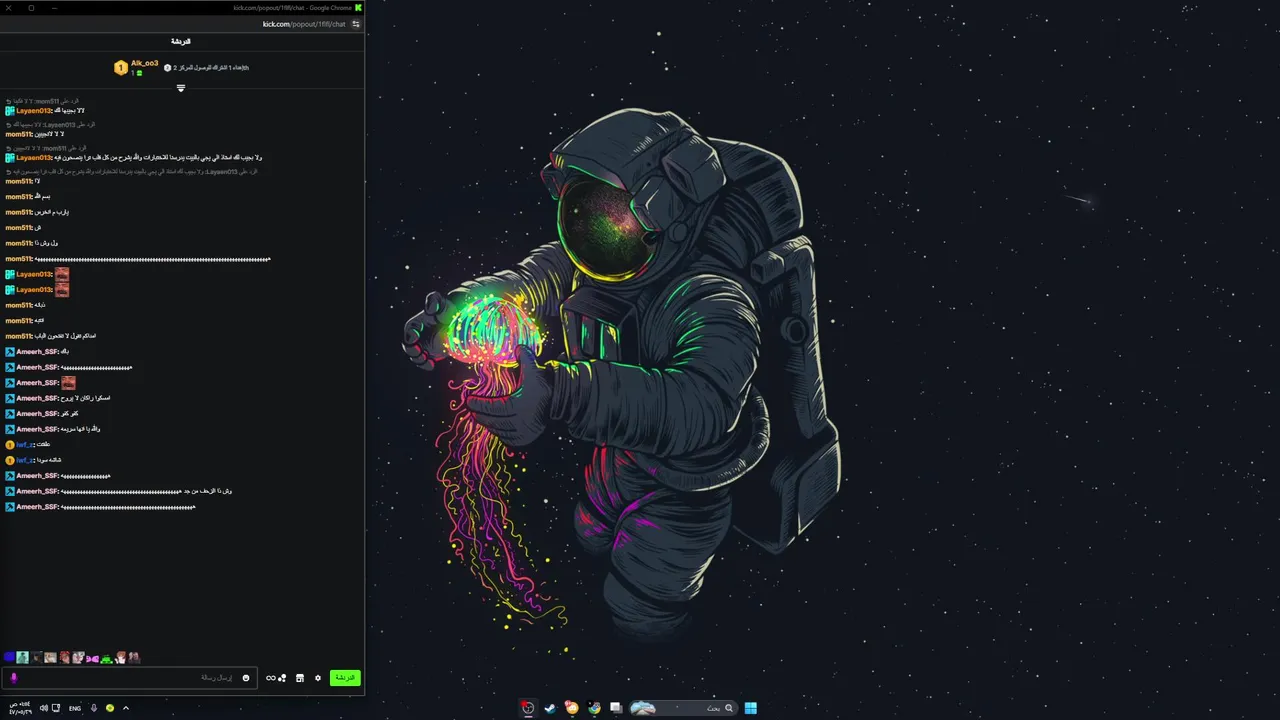Open Steam from the taskbar
This screenshot has width=1280, height=720.
[550, 708]
